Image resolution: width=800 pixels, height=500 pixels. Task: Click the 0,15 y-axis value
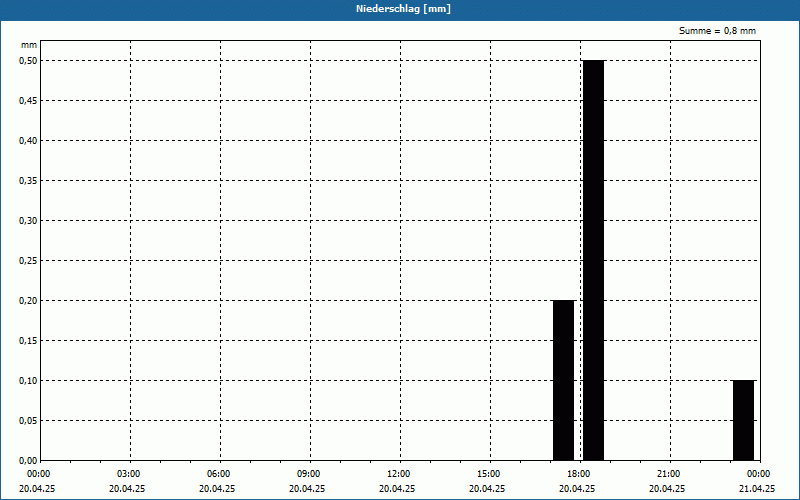click(28, 341)
